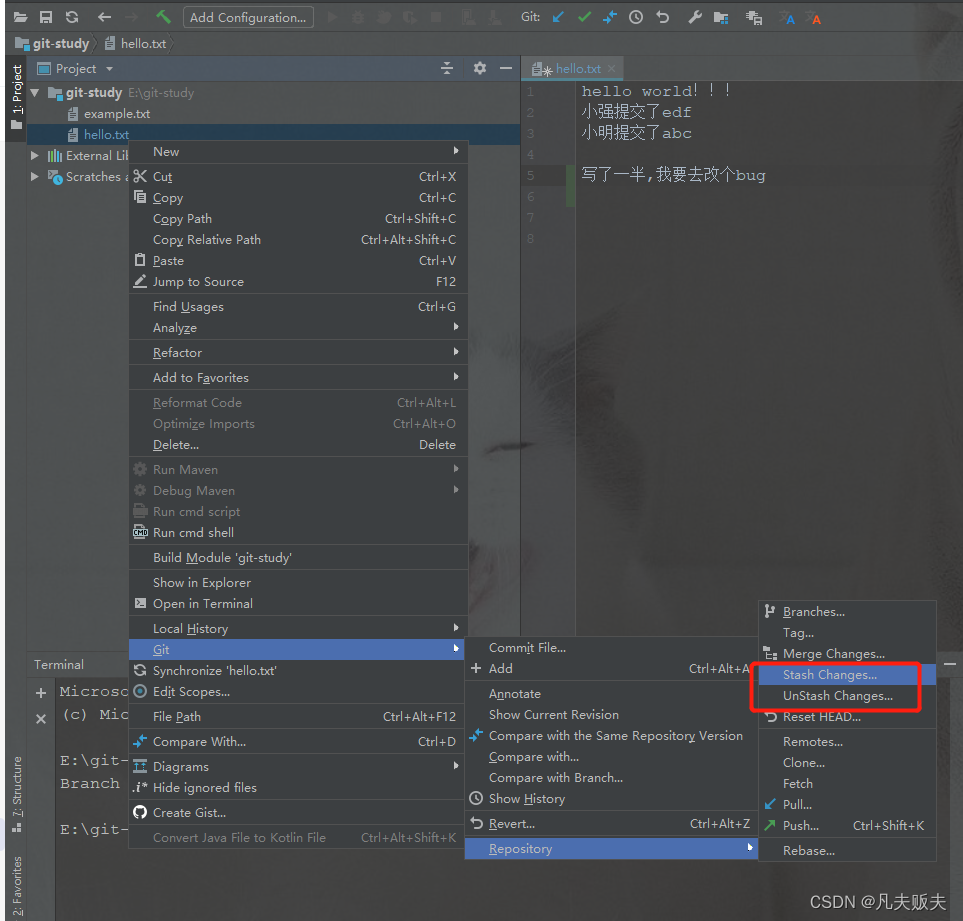Choose Branches in the Repository submenu
This screenshot has height=921, width=963.
pos(847,612)
